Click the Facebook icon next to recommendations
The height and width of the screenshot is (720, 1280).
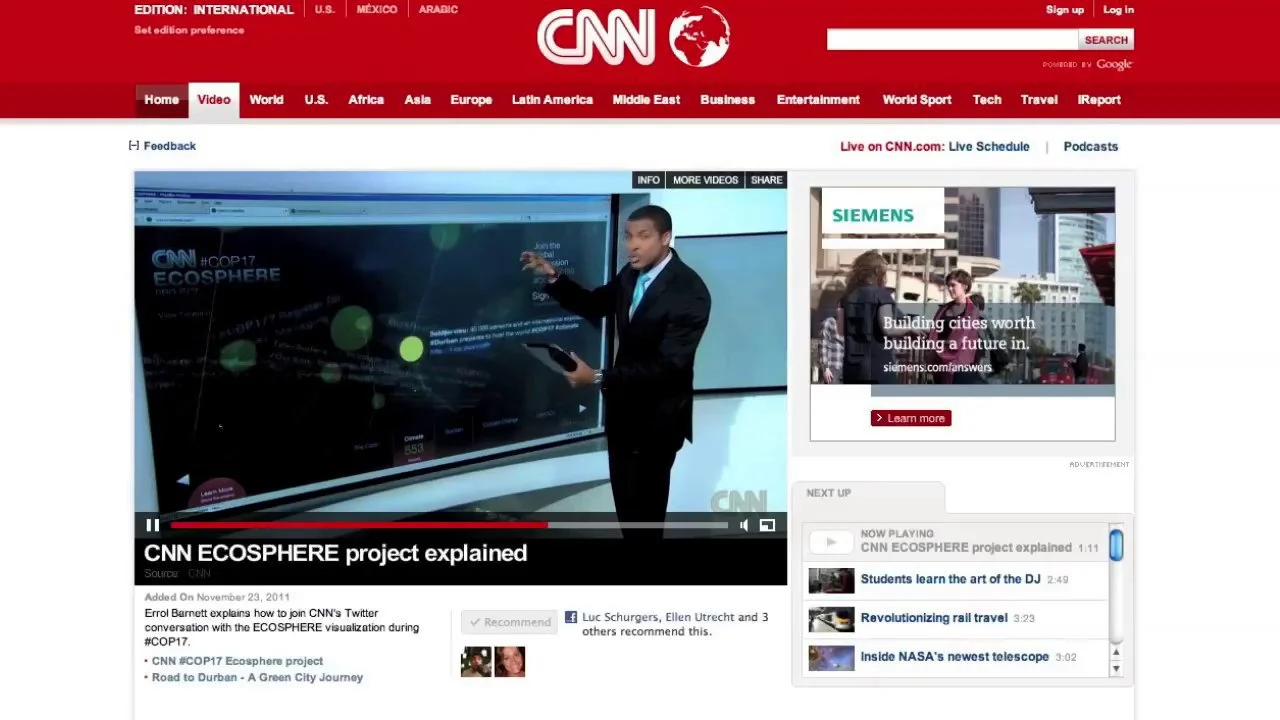pyautogui.click(x=571, y=617)
